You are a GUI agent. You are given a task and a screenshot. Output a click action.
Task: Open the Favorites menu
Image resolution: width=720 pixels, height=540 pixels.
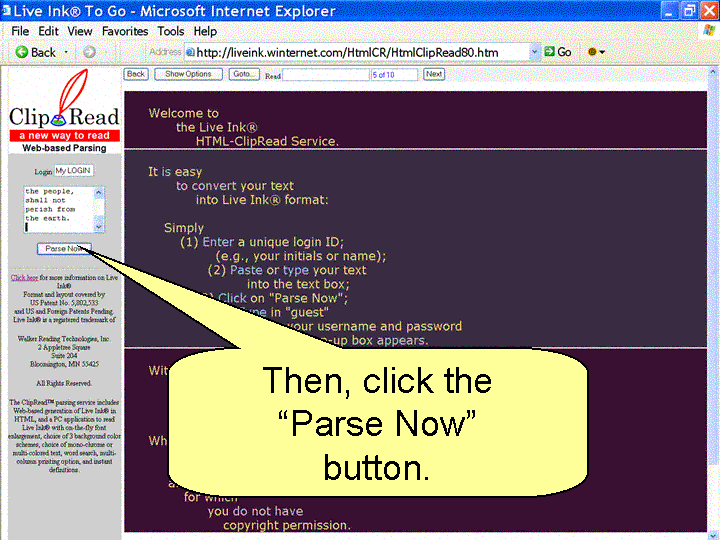125,31
